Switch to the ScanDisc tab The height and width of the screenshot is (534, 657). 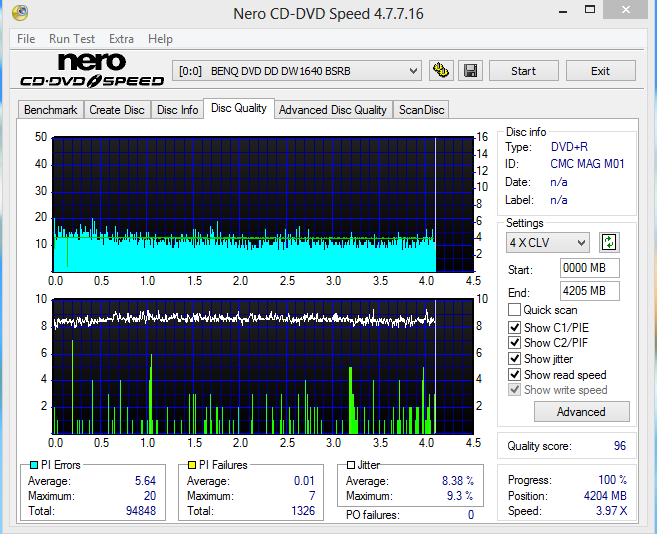click(x=422, y=110)
